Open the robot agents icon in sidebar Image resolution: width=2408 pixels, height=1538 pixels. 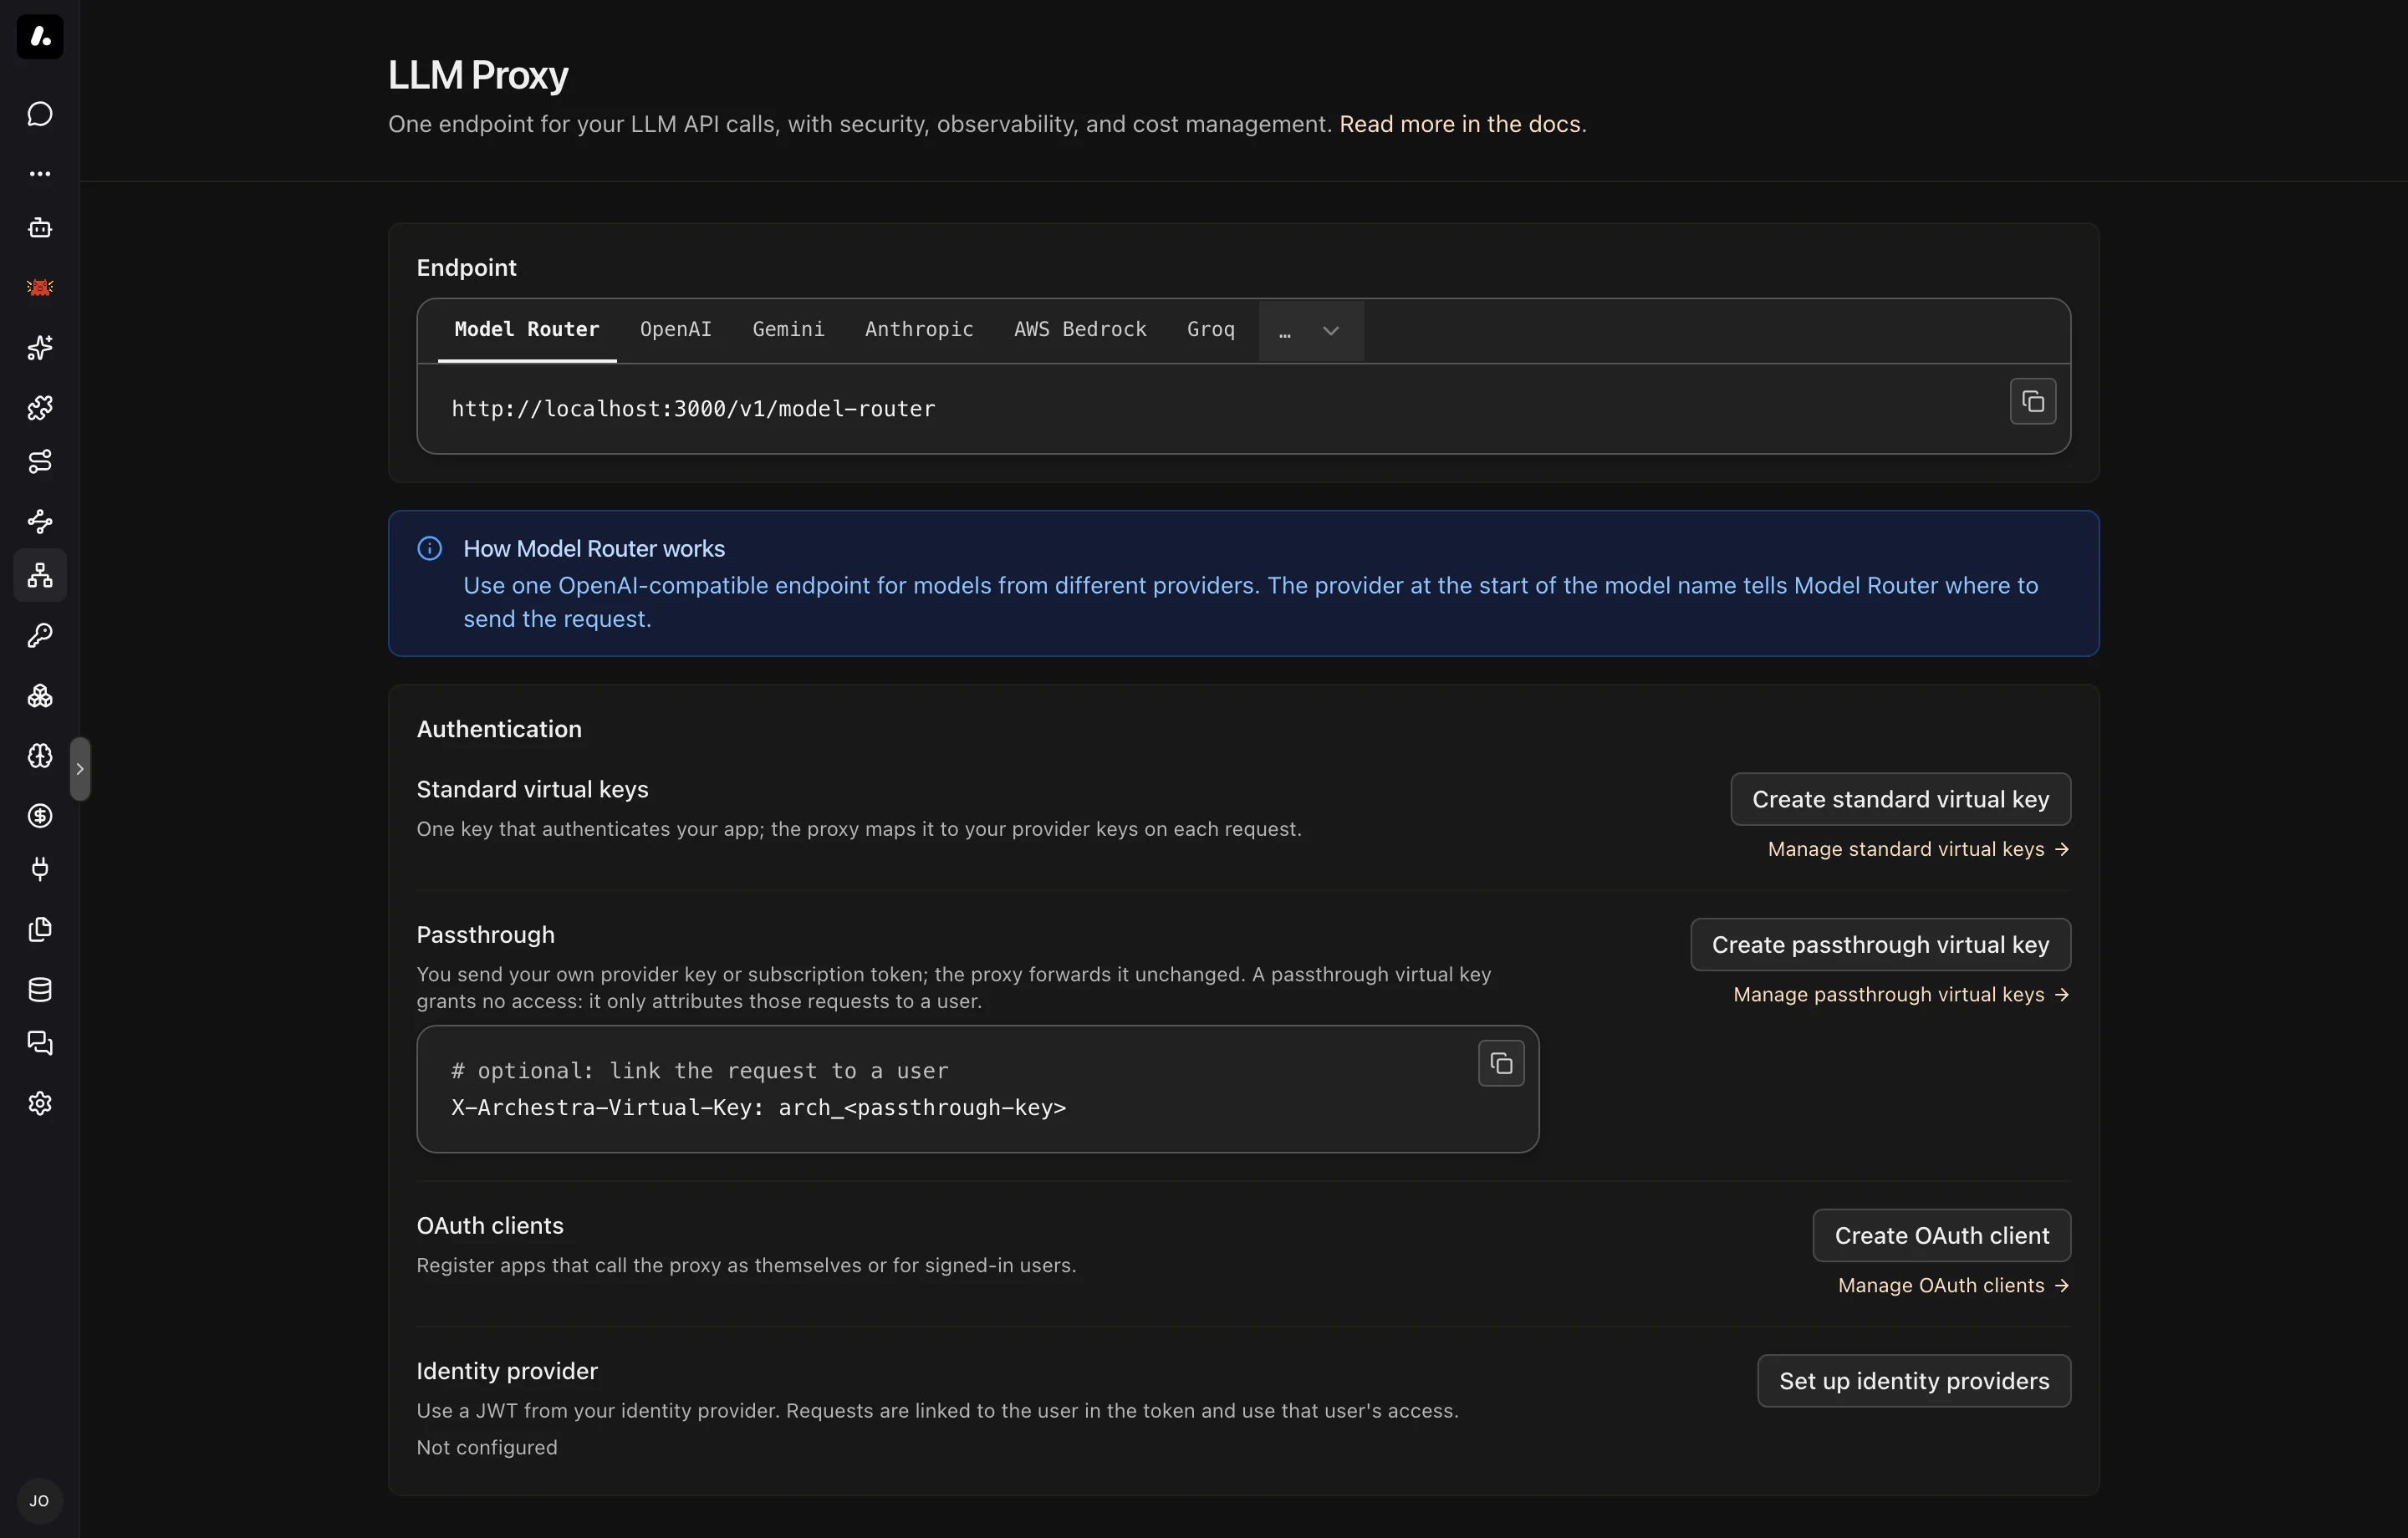[x=40, y=228]
